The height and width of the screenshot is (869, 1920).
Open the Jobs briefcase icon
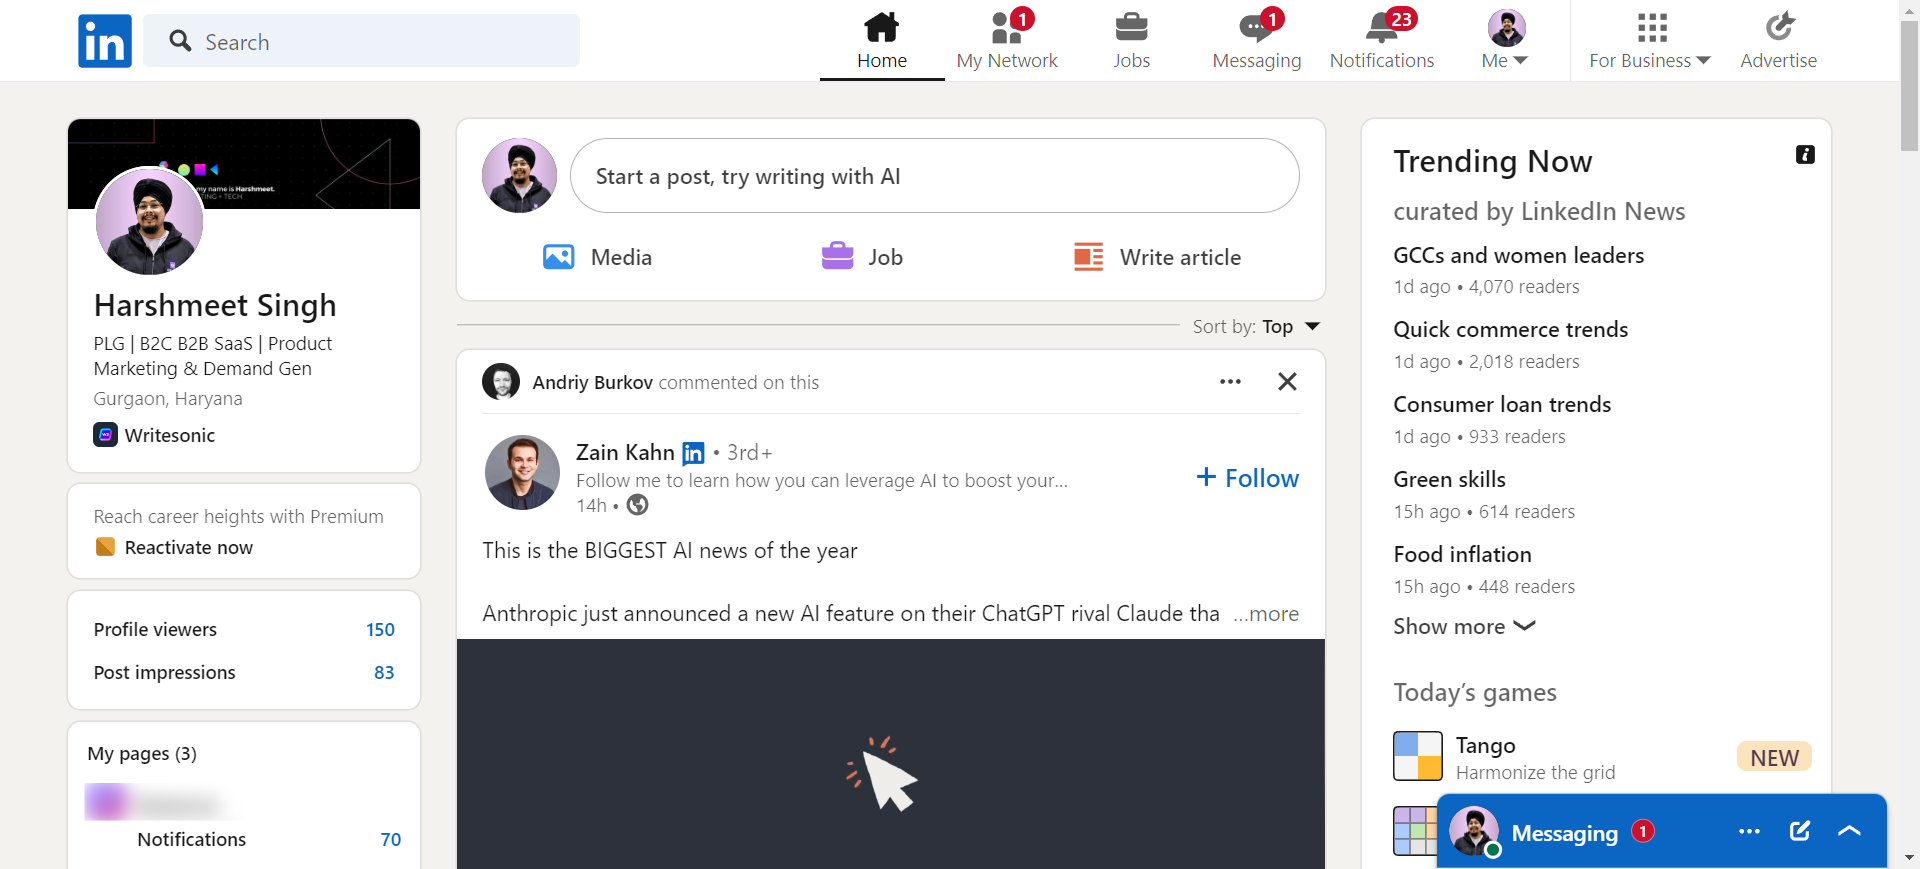[1131, 27]
